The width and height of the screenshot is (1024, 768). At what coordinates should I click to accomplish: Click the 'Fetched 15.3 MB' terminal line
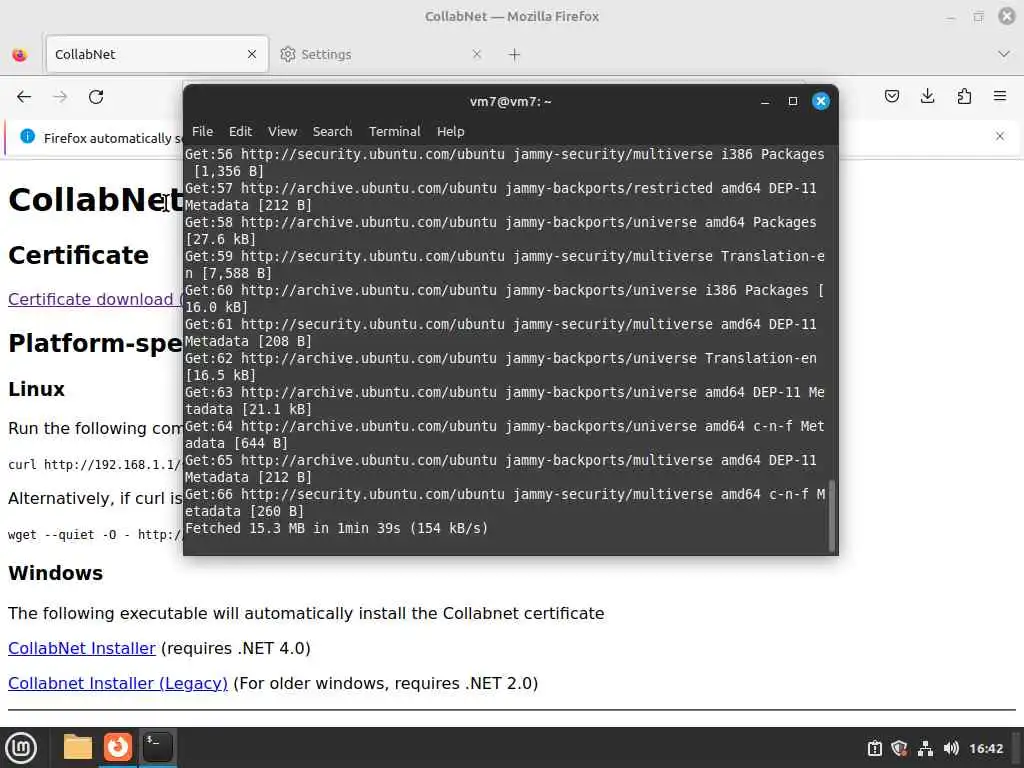[x=336, y=528]
